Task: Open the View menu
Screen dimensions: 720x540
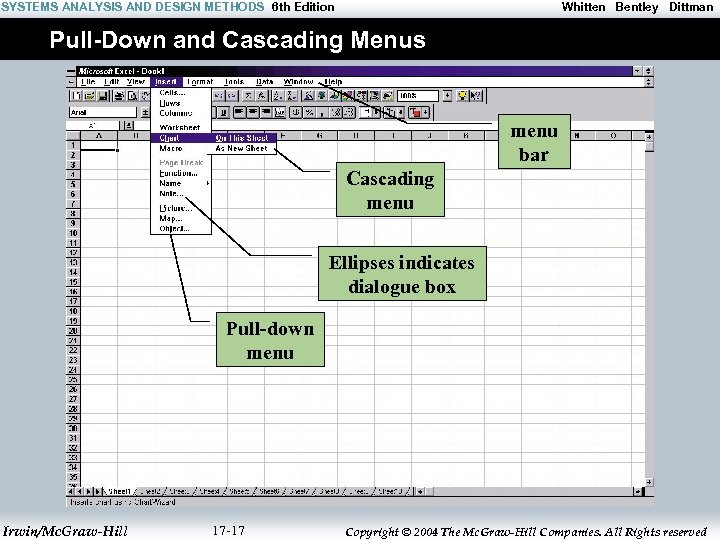Action: (136, 82)
